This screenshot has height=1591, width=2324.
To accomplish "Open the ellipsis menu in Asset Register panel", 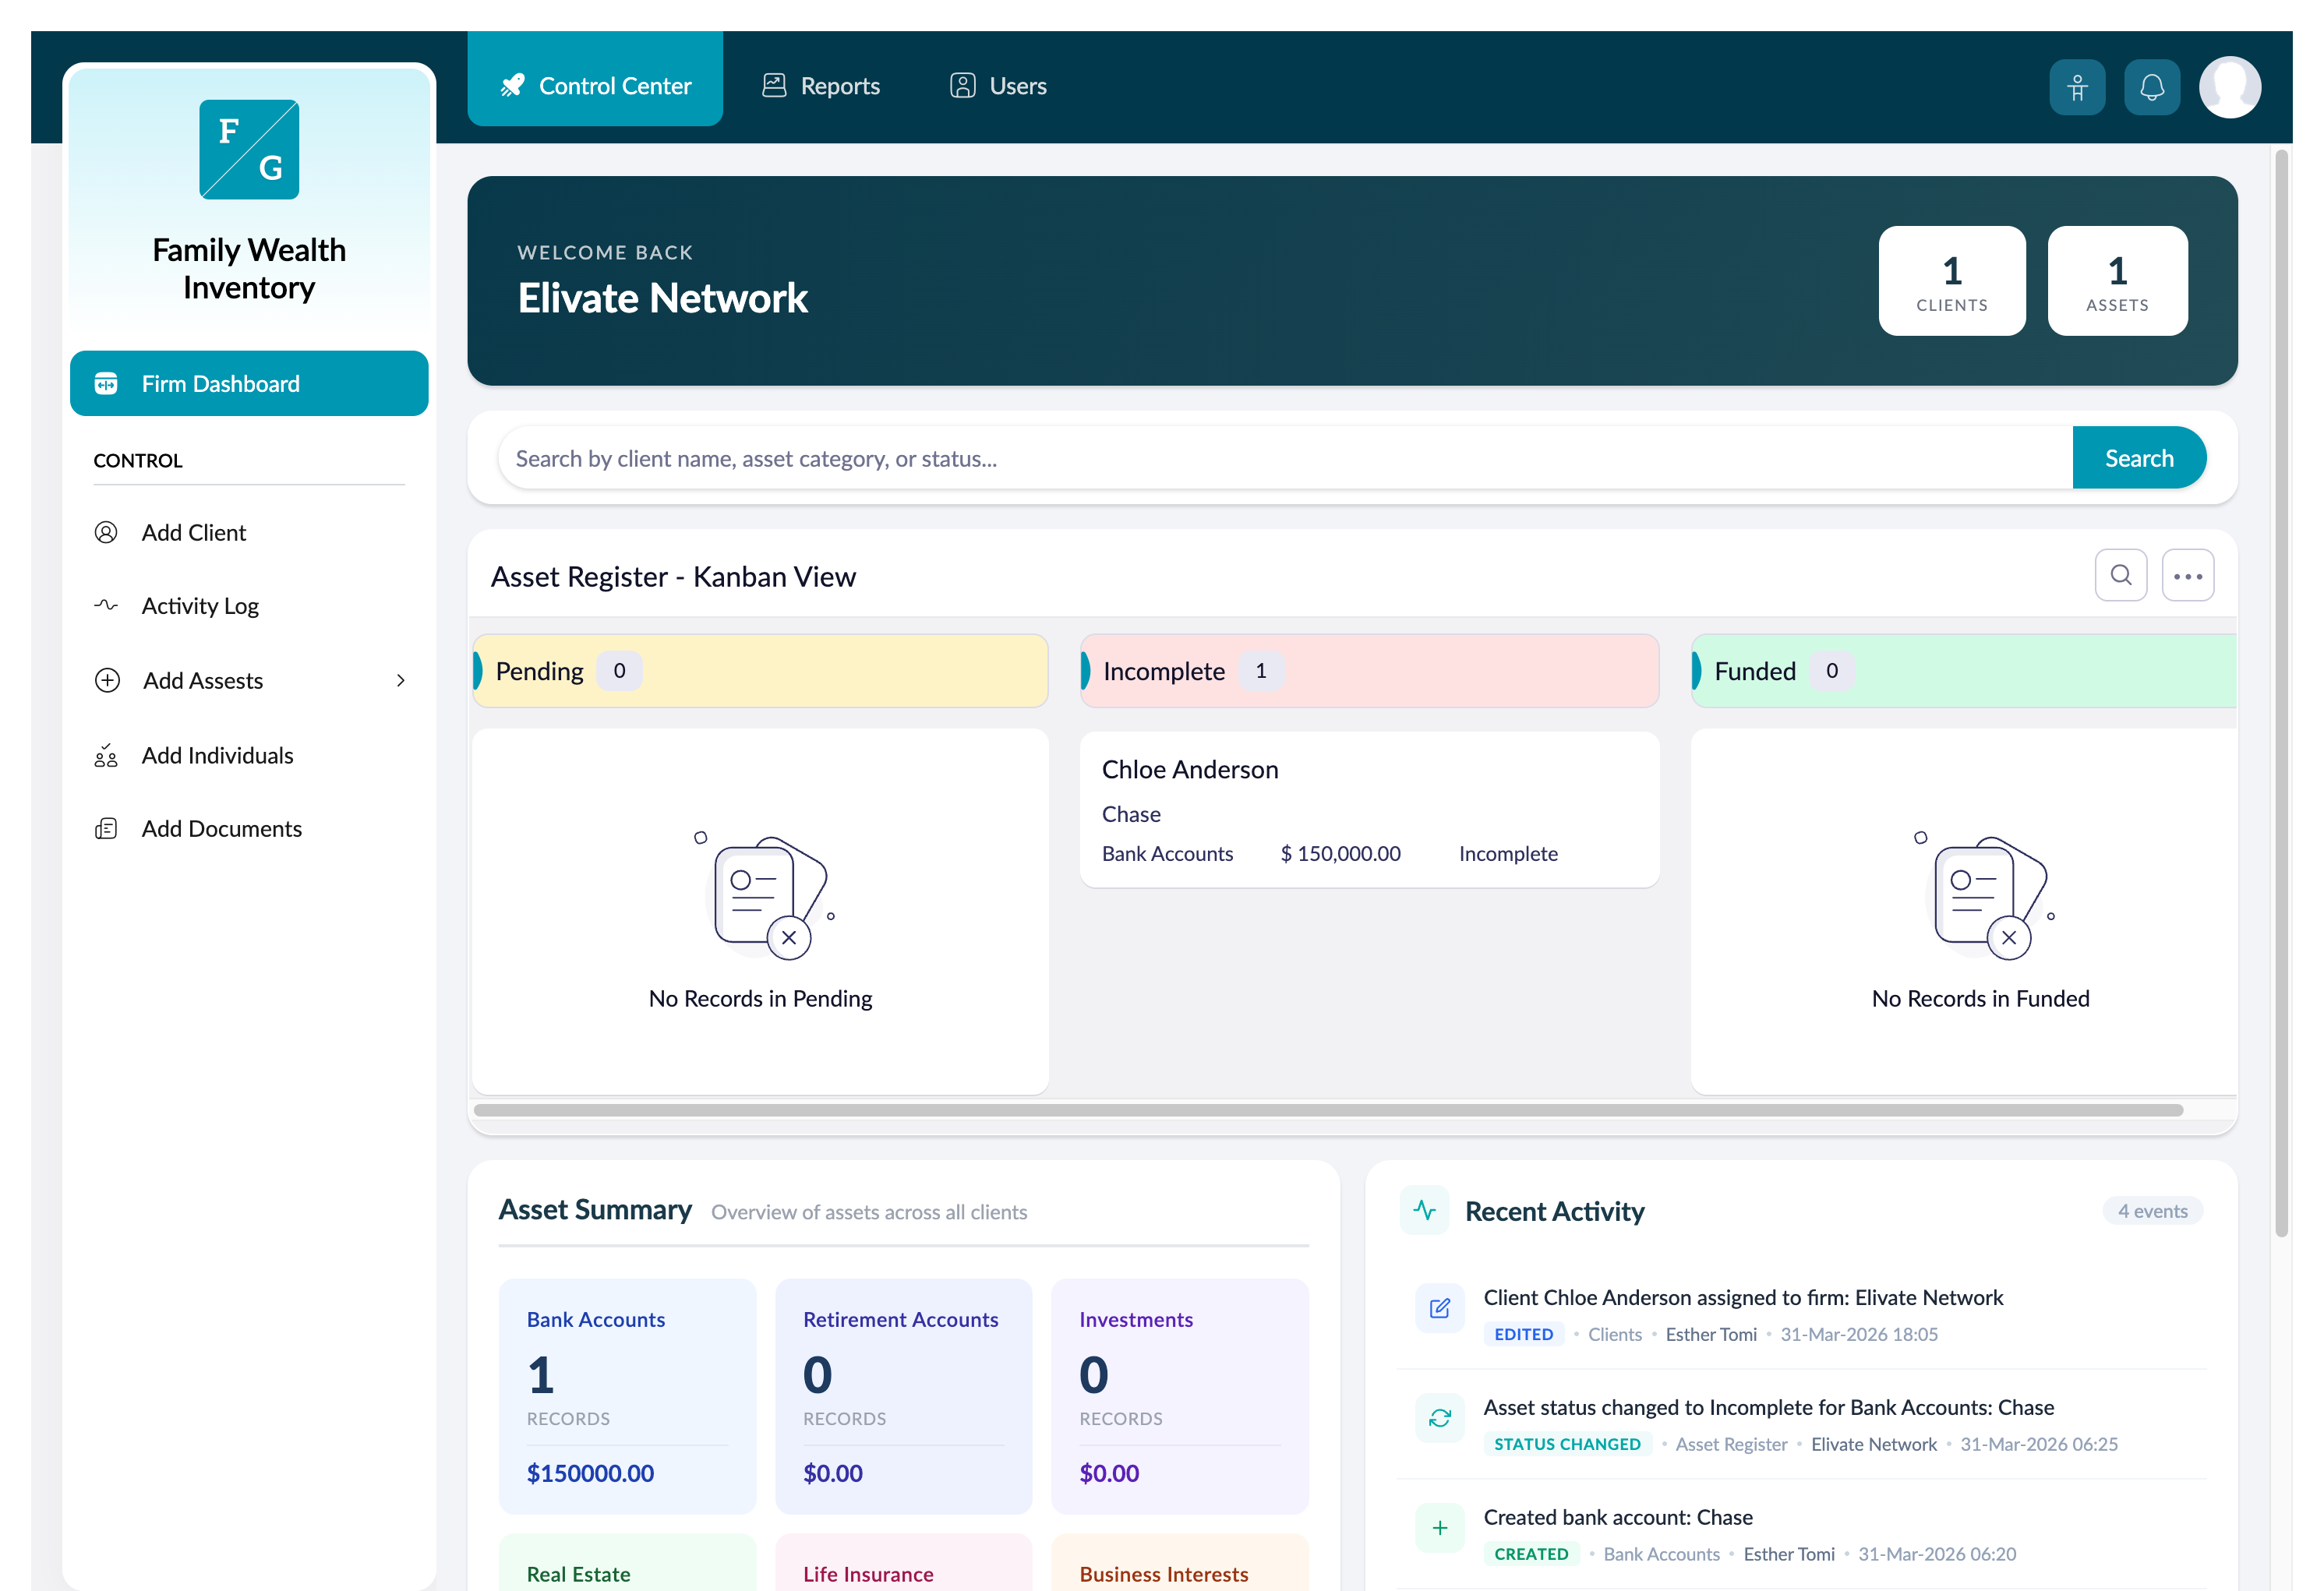I will click(2188, 575).
